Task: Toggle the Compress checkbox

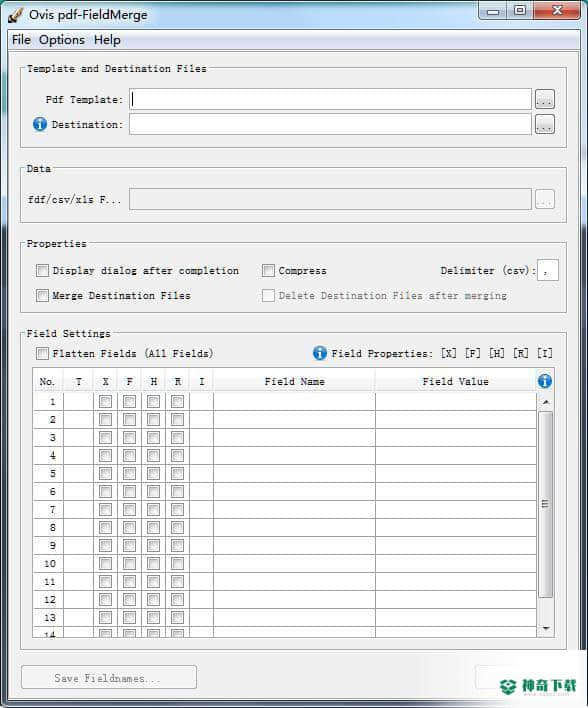Action: tap(268, 270)
